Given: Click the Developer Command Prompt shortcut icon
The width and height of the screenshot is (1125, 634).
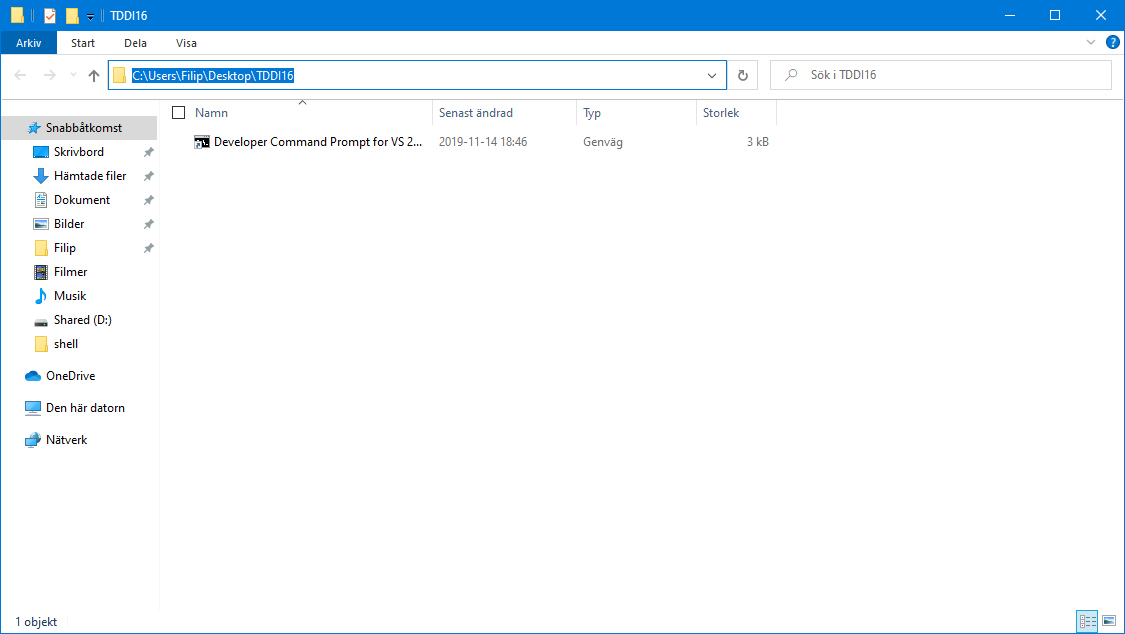Looking at the screenshot, I should point(202,142).
